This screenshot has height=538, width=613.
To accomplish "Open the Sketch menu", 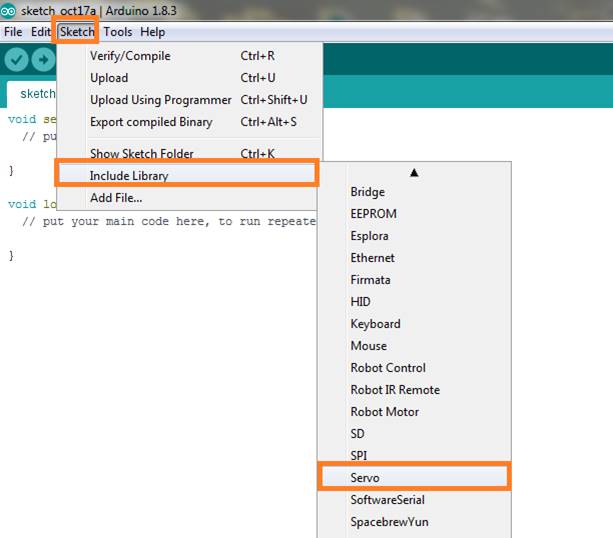I will coord(77,32).
